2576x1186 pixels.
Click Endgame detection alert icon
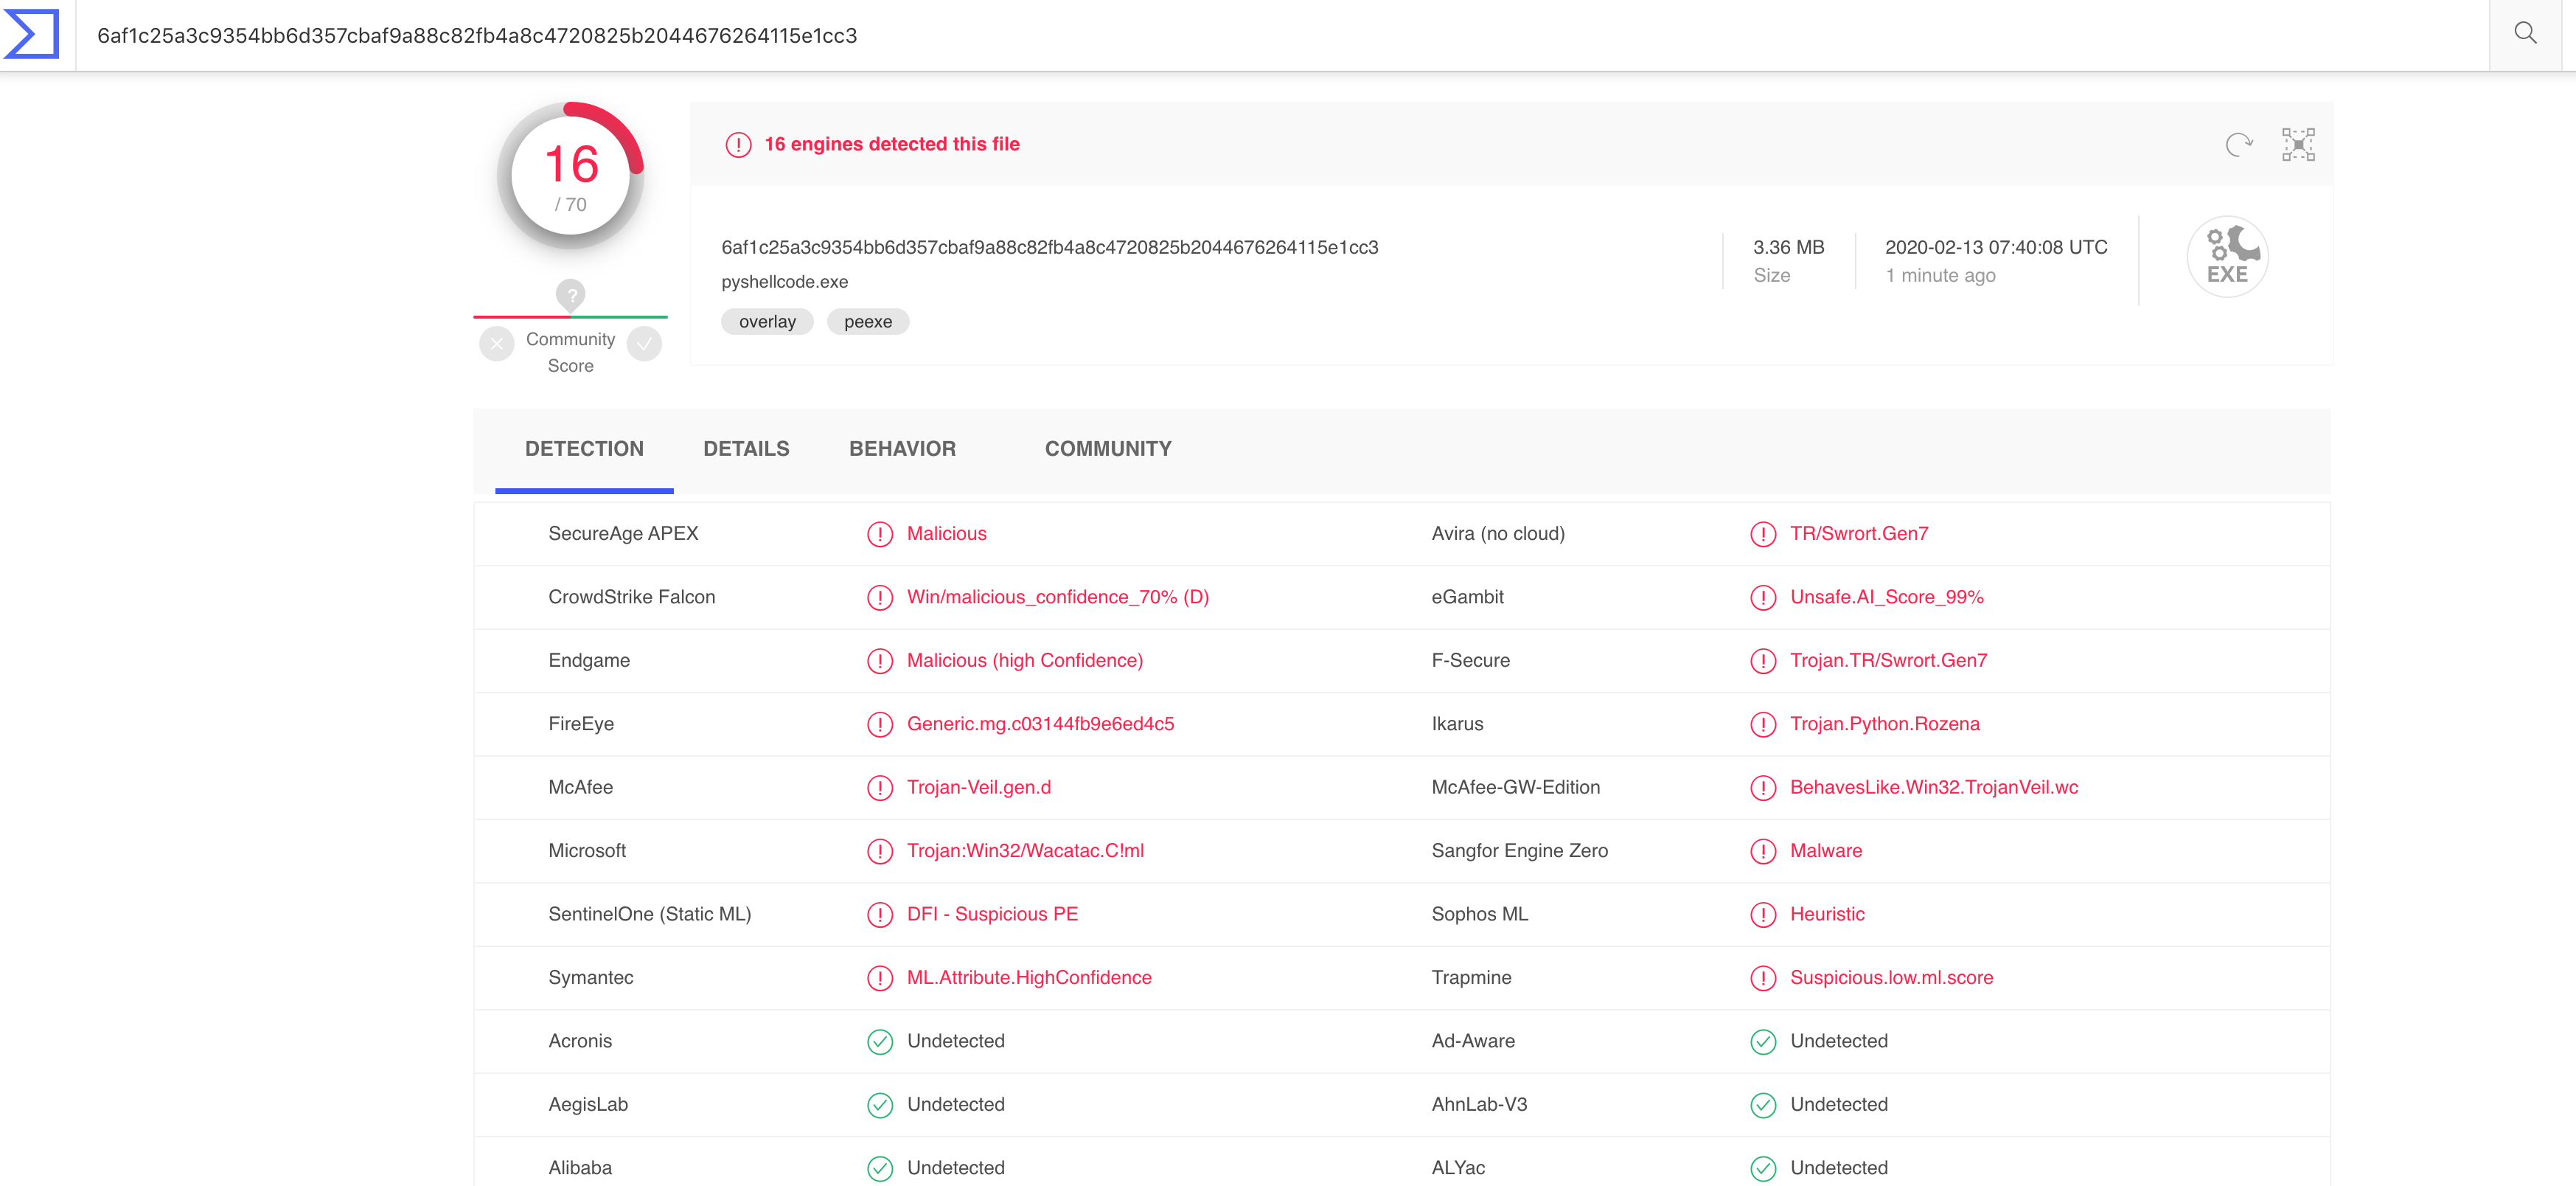tap(880, 661)
